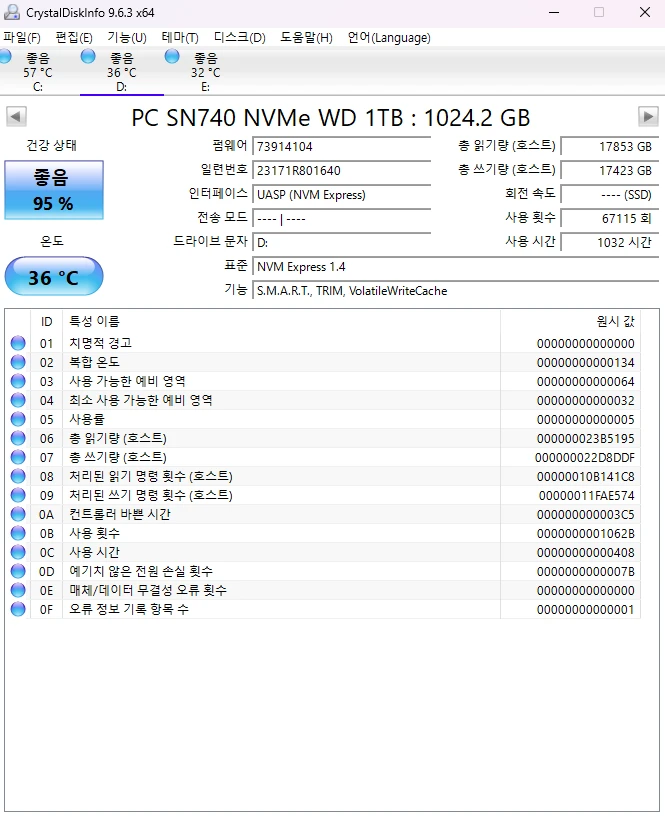Open the 기능(U) menu
This screenshot has height=816, width=665.
[127, 37]
